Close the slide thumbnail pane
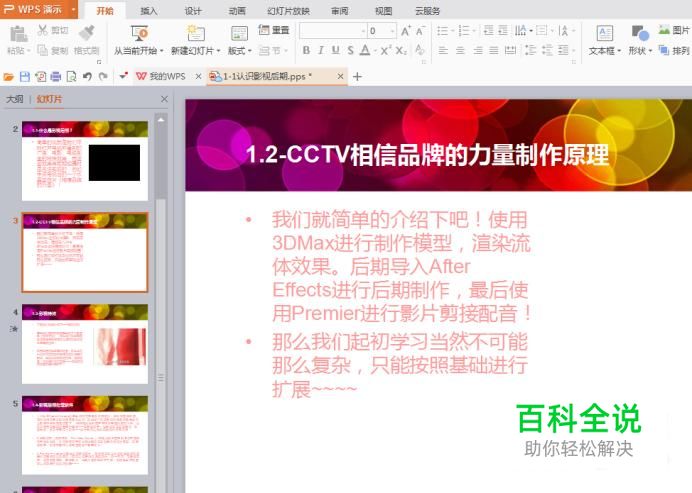Viewport: 692px width, 493px height. pyautogui.click(x=164, y=99)
